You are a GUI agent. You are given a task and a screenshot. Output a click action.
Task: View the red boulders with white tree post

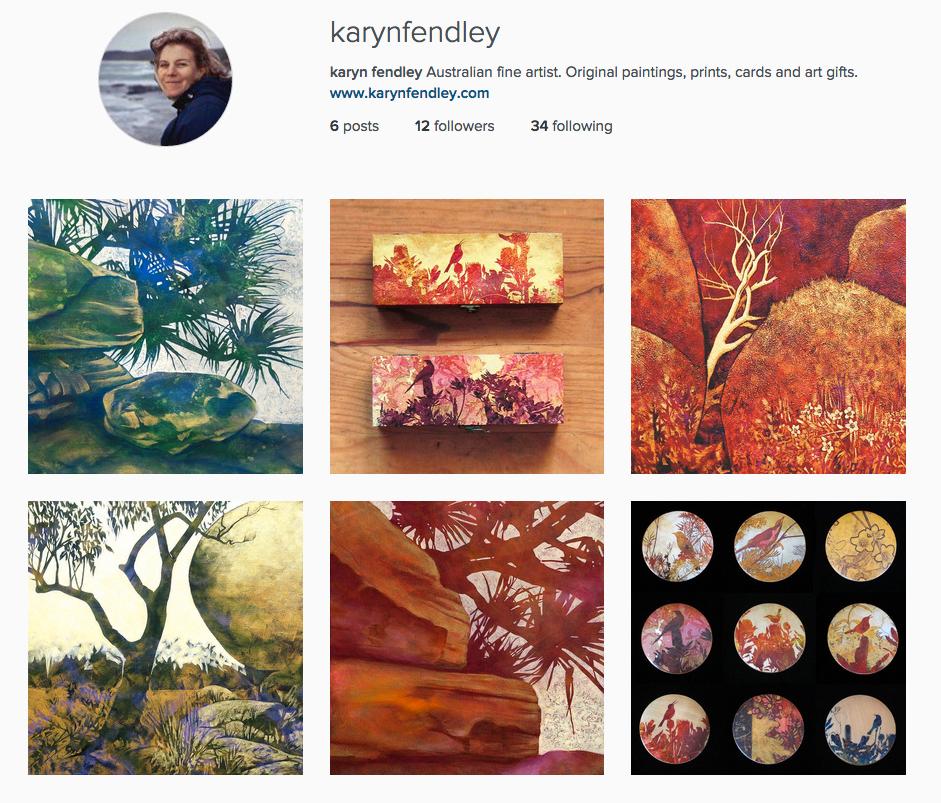(x=768, y=336)
